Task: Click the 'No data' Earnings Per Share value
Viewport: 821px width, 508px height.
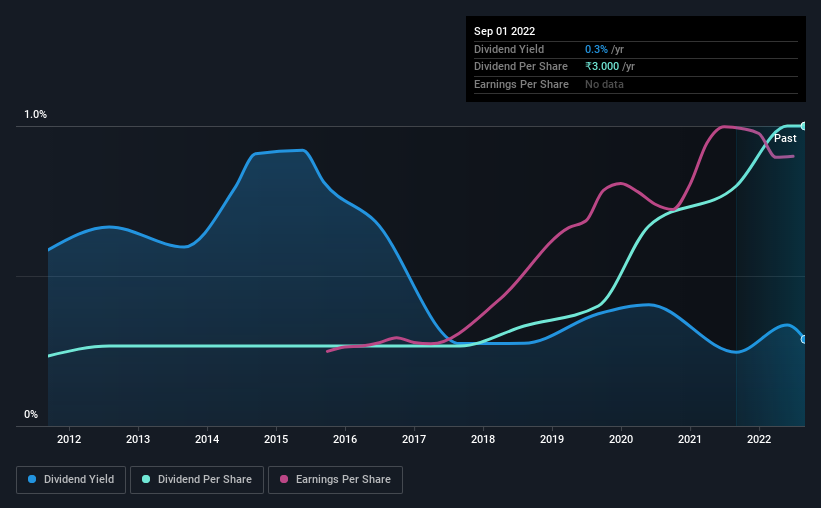Action: click(x=604, y=84)
